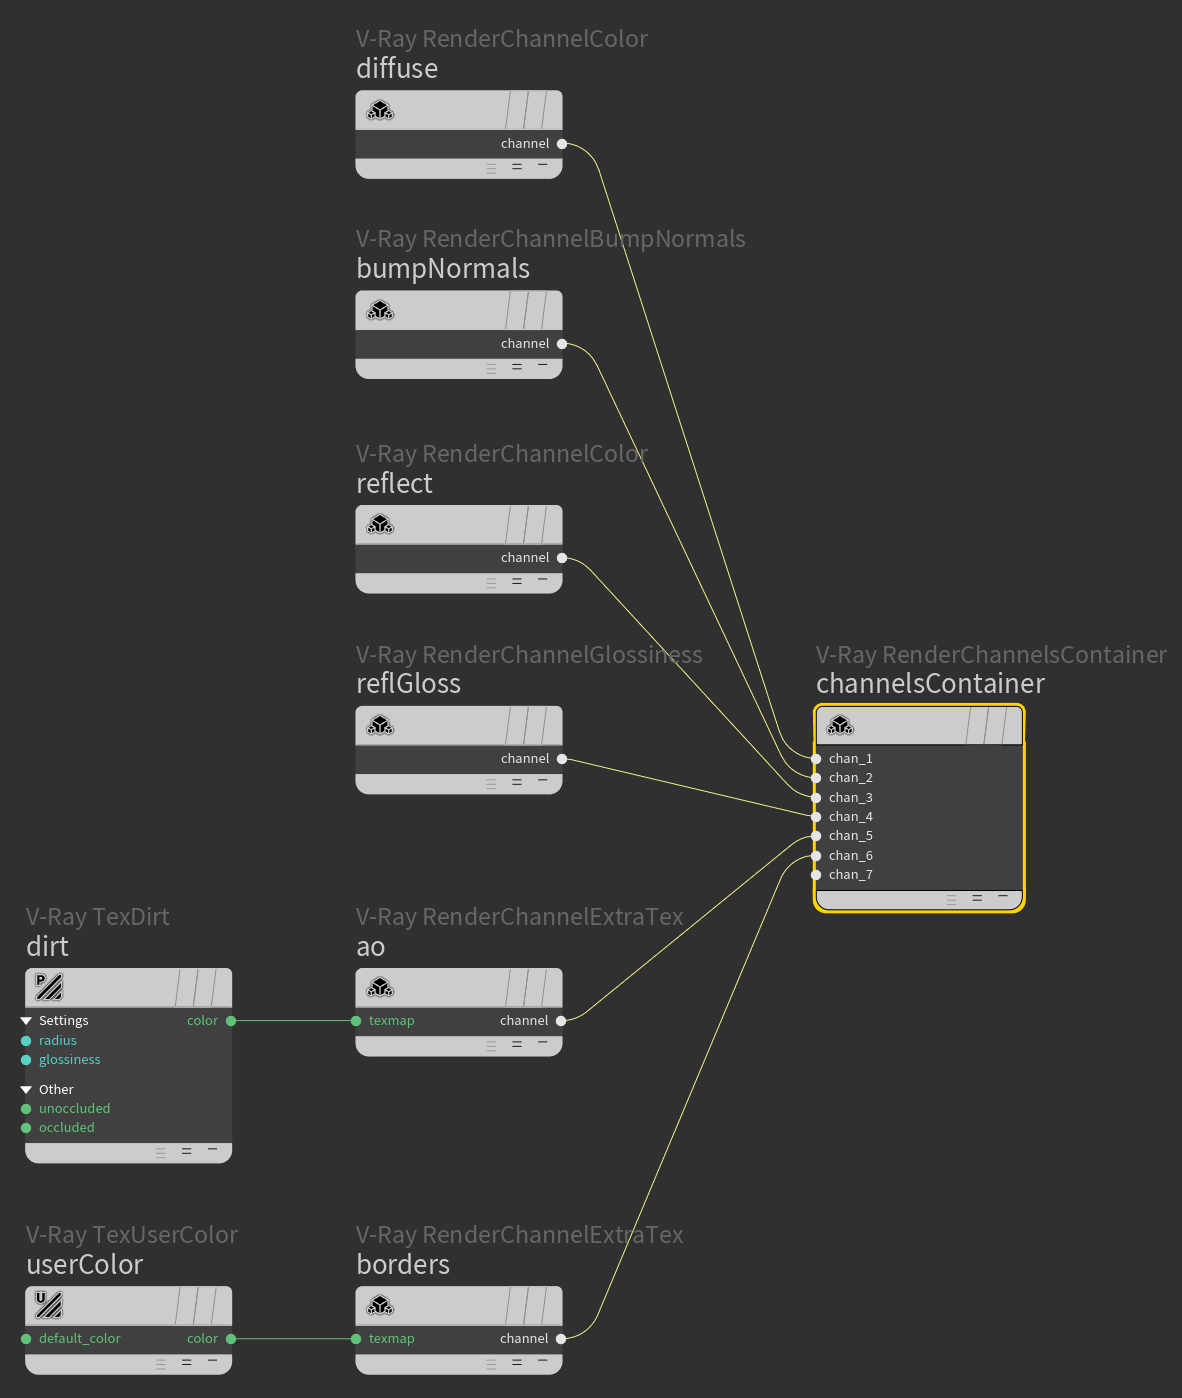The width and height of the screenshot is (1182, 1398).
Task: Minimize dirt node with its dash button
Action: point(213,1149)
